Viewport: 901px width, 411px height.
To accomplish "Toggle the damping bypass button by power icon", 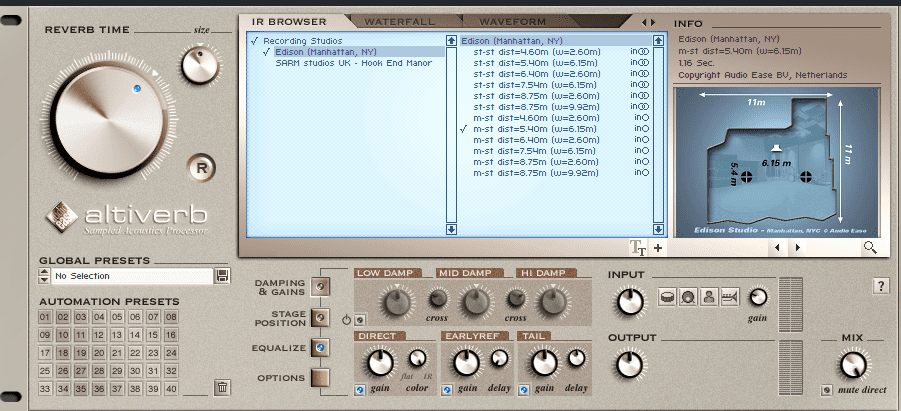I will tap(360, 320).
